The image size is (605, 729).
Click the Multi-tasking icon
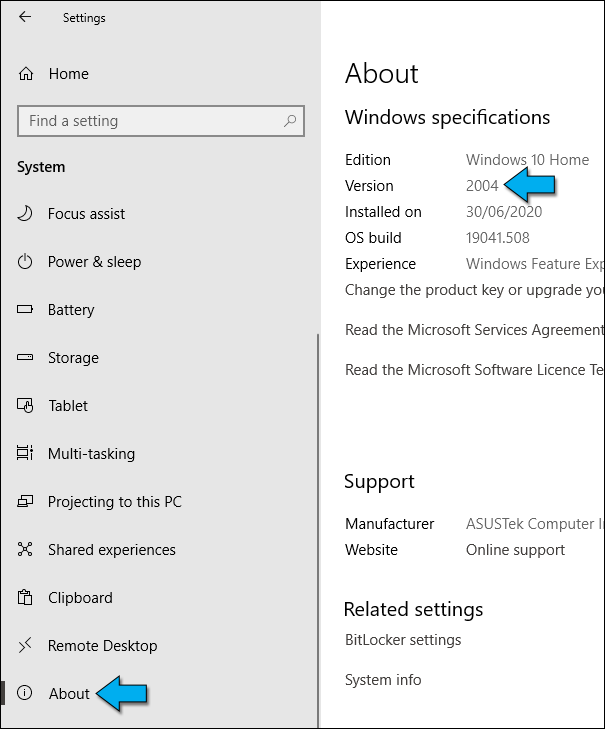26,454
